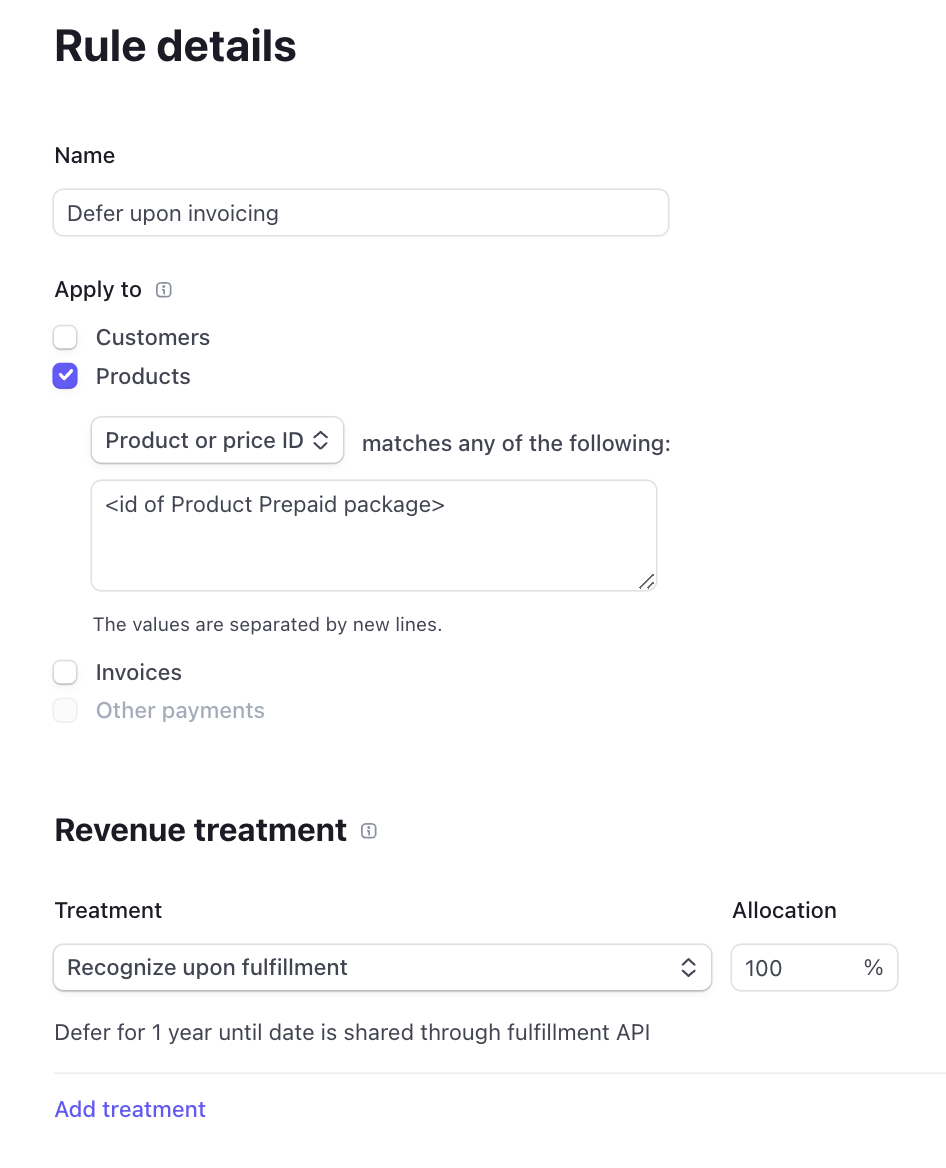The height and width of the screenshot is (1168, 946).
Task: Enable the Invoices checkbox
Action: click(x=65, y=671)
